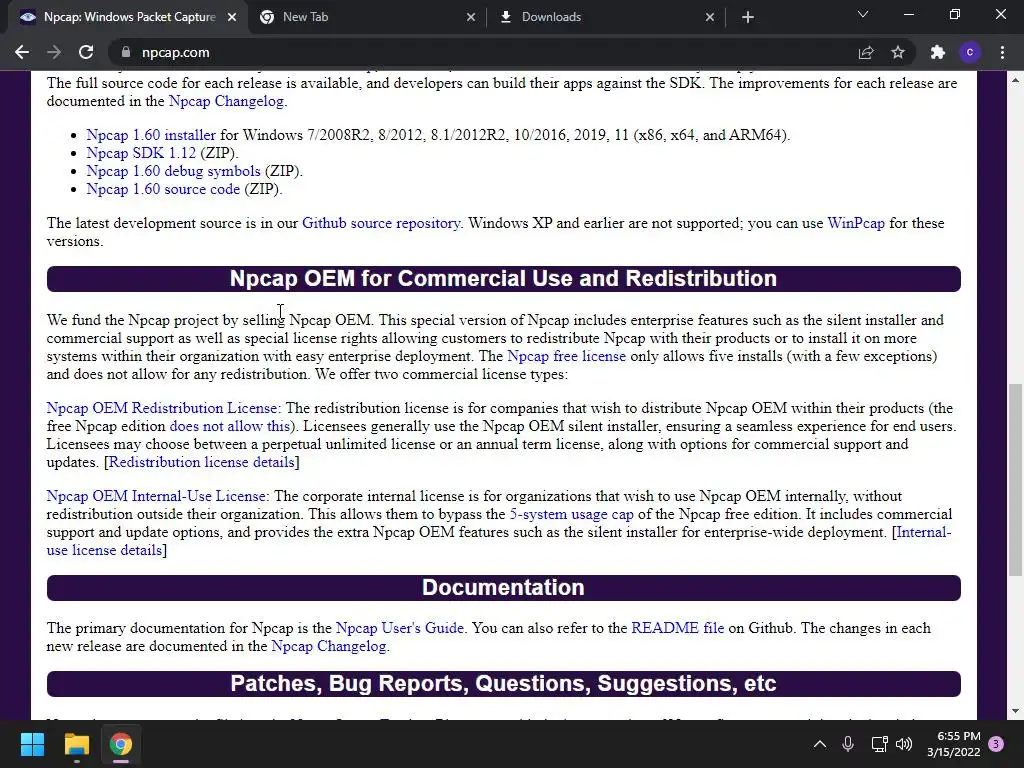Viewport: 1024px width, 768px height.
Task: Open Redistribution license details
Action: (201, 462)
